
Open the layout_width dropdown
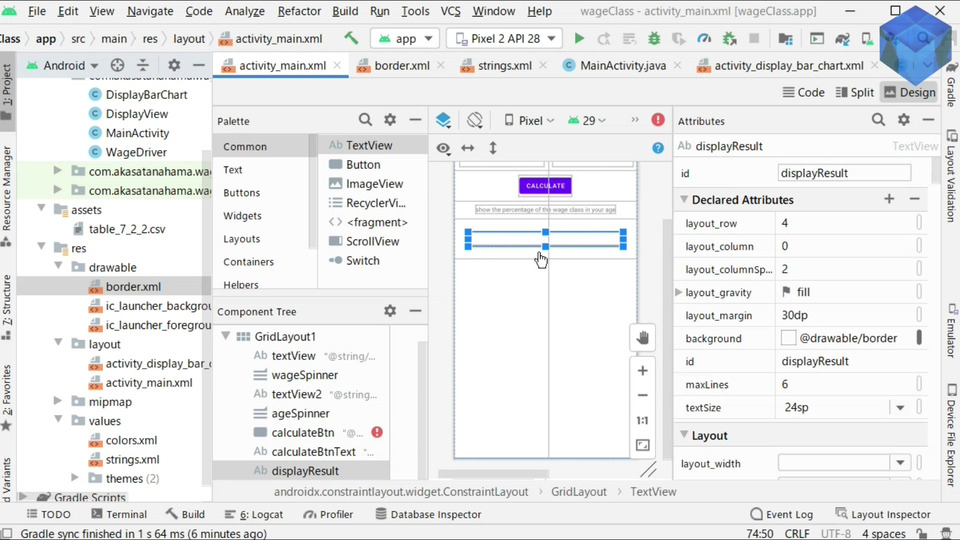click(x=900, y=463)
